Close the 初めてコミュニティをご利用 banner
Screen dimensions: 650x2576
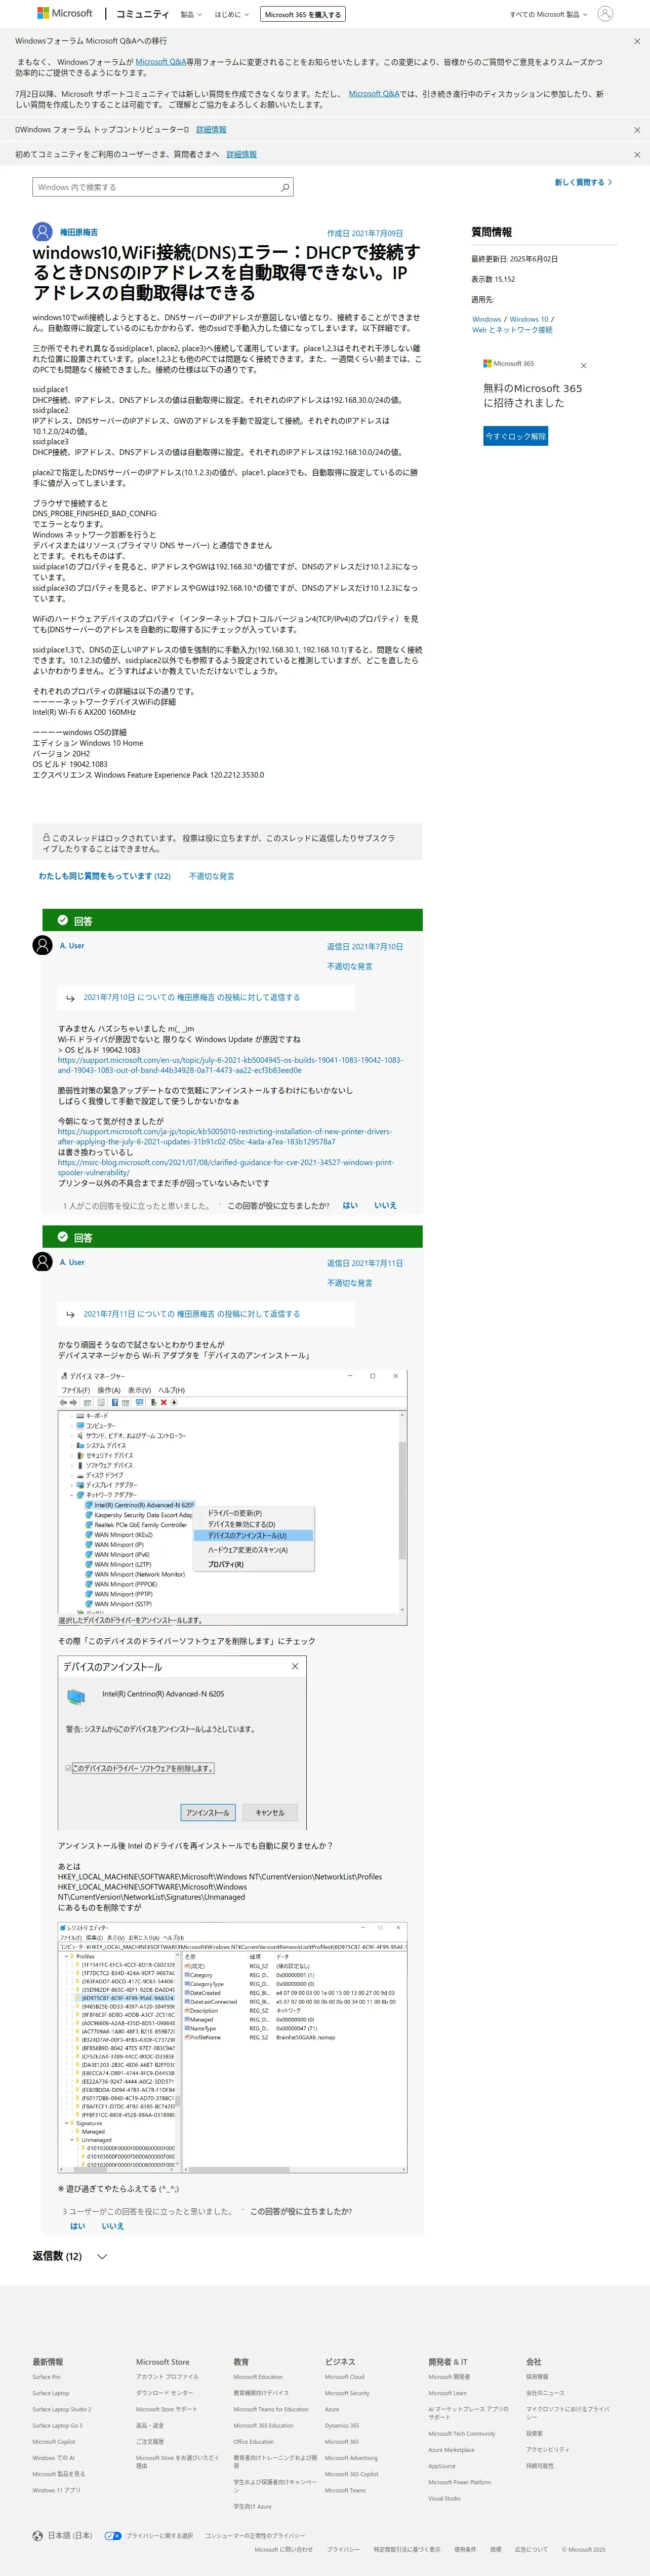coord(637,155)
